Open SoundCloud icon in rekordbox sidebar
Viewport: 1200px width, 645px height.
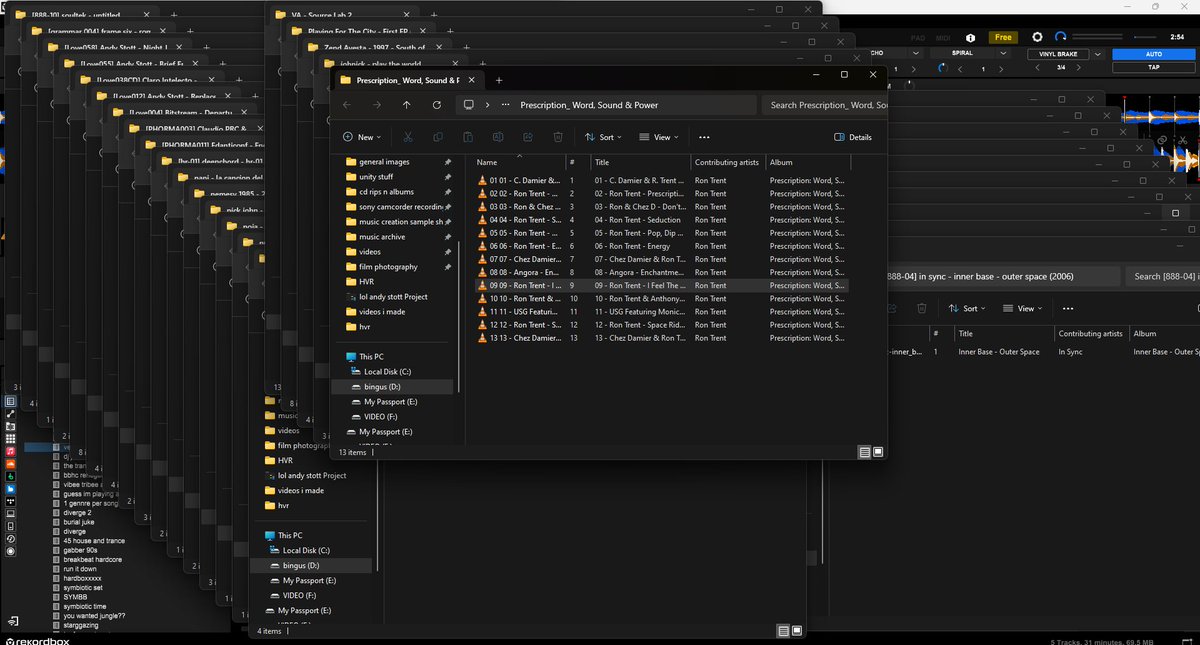(11, 464)
